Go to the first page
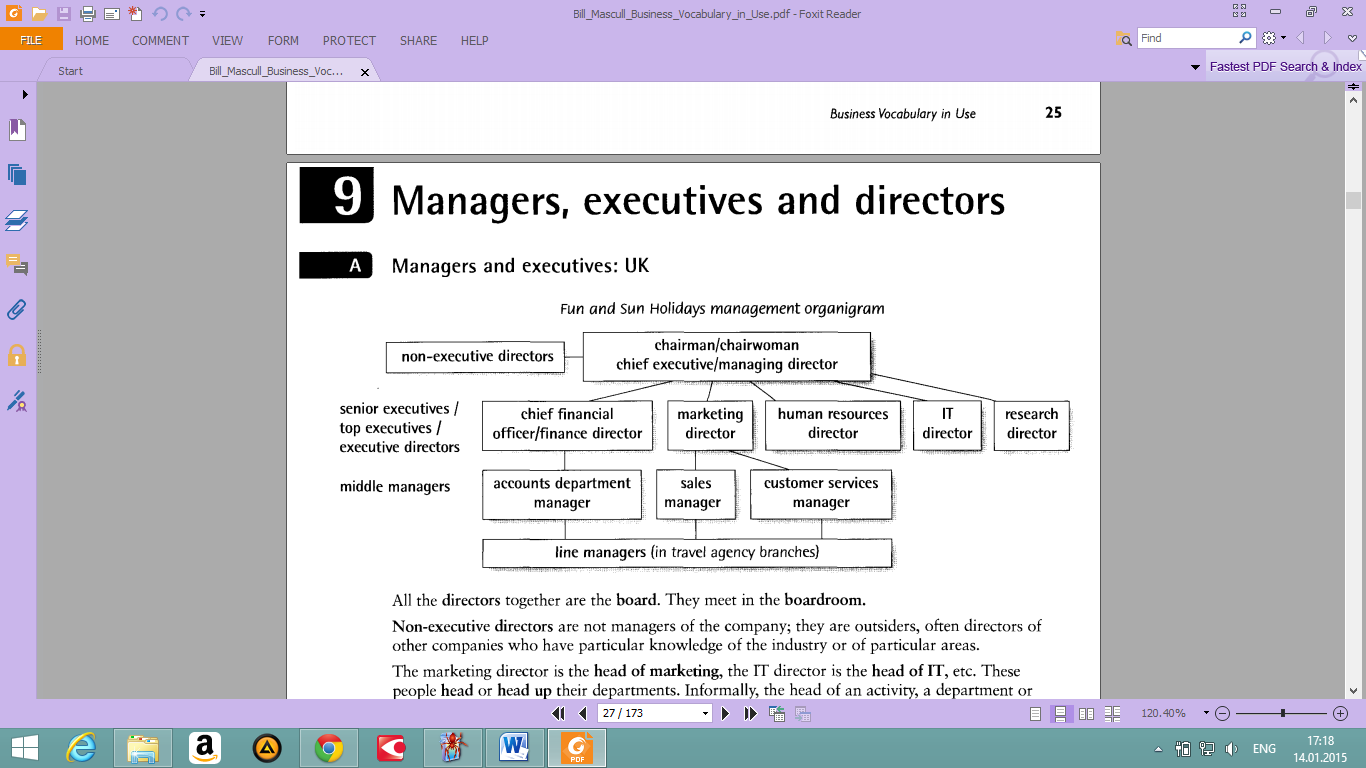 (559, 714)
